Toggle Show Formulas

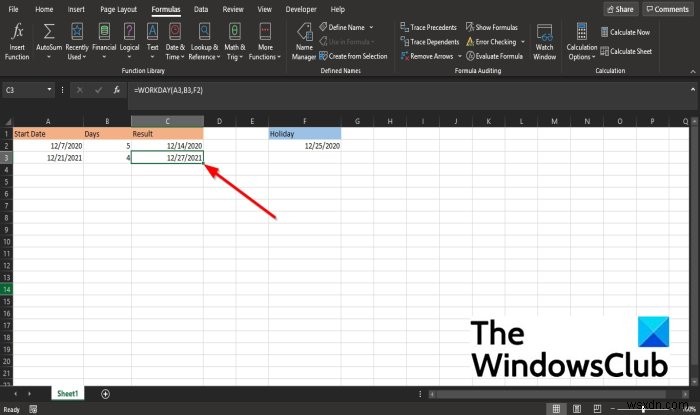point(492,27)
